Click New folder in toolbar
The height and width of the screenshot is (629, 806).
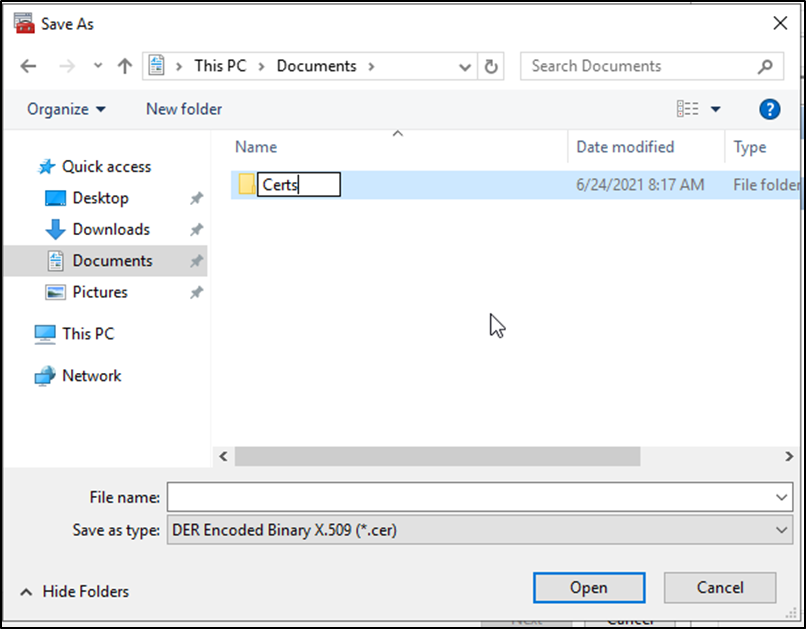tap(184, 109)
